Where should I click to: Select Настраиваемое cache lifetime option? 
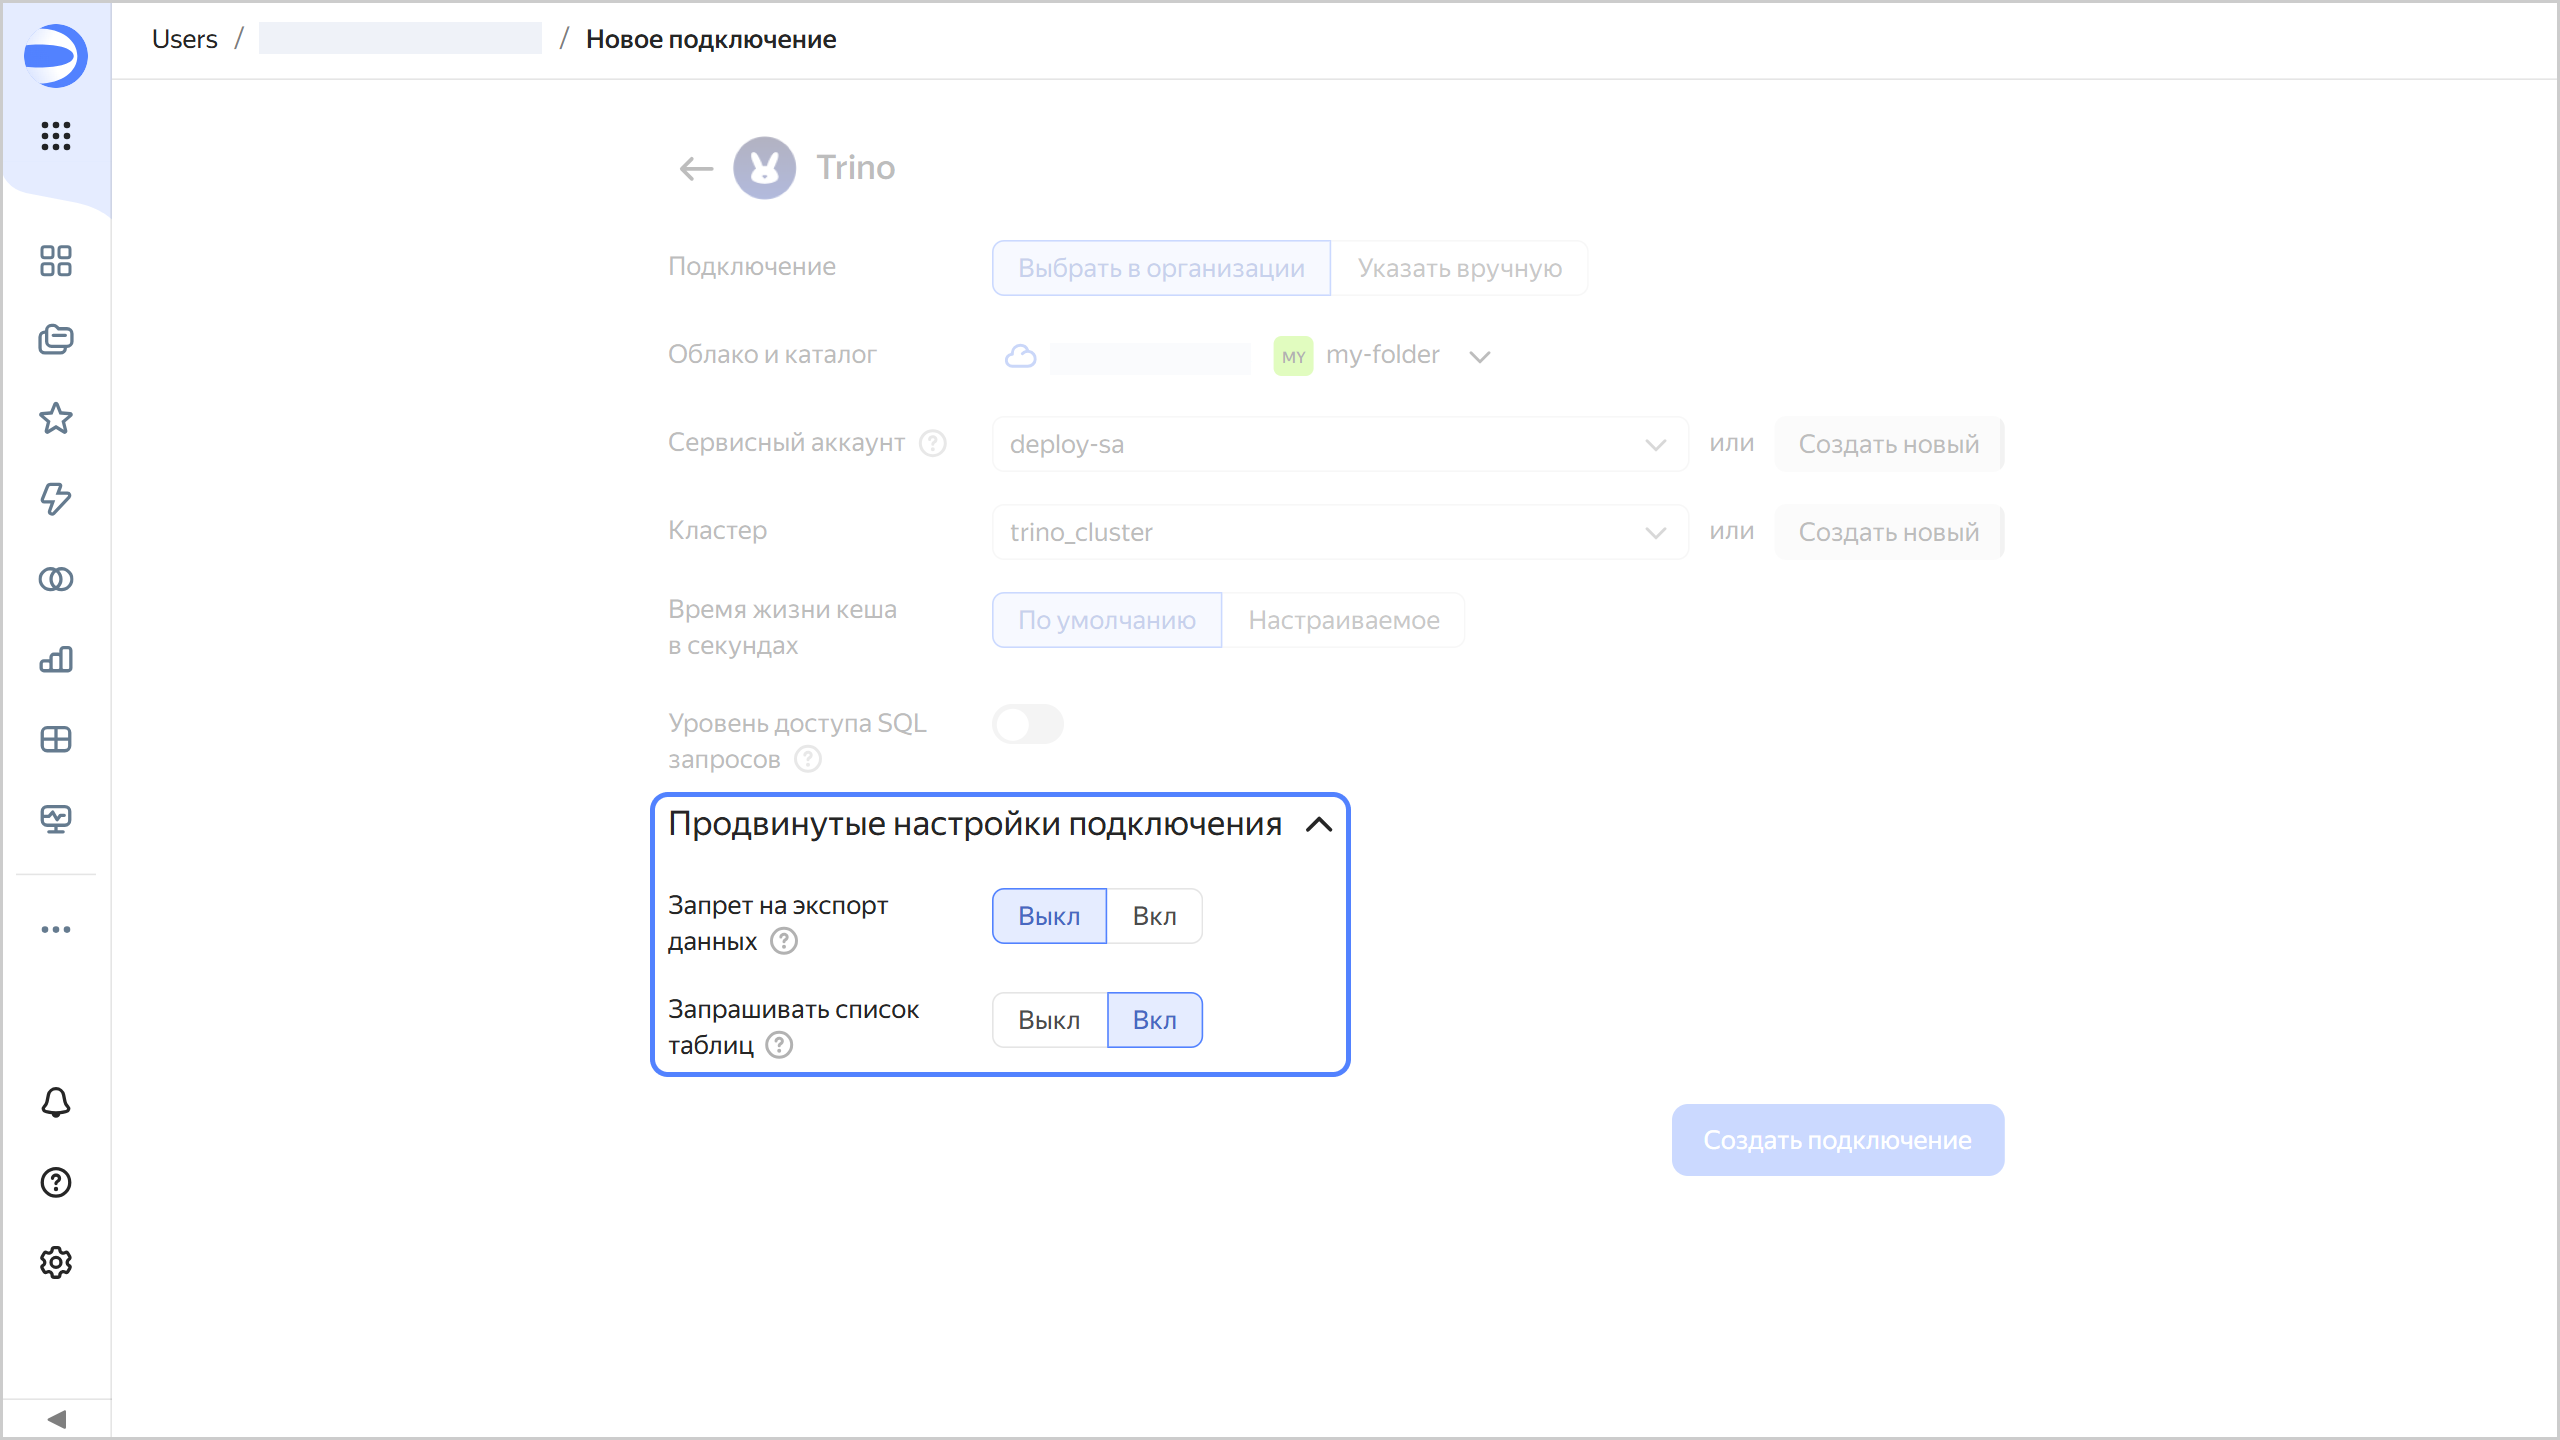tap(1343, 620)
